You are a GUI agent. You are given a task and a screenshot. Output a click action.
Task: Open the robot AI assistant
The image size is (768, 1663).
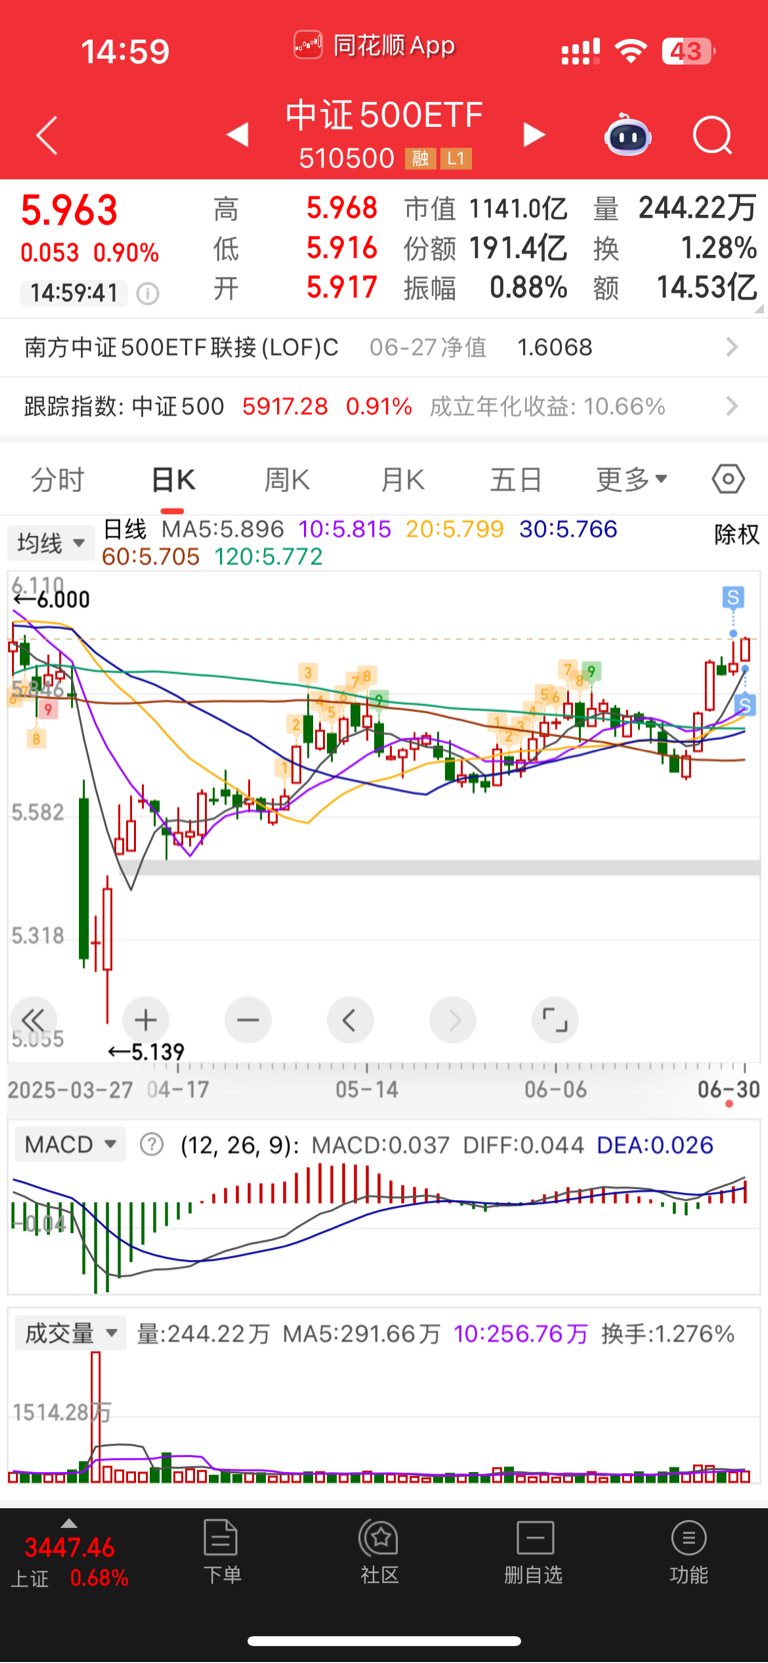pos(628,135)
